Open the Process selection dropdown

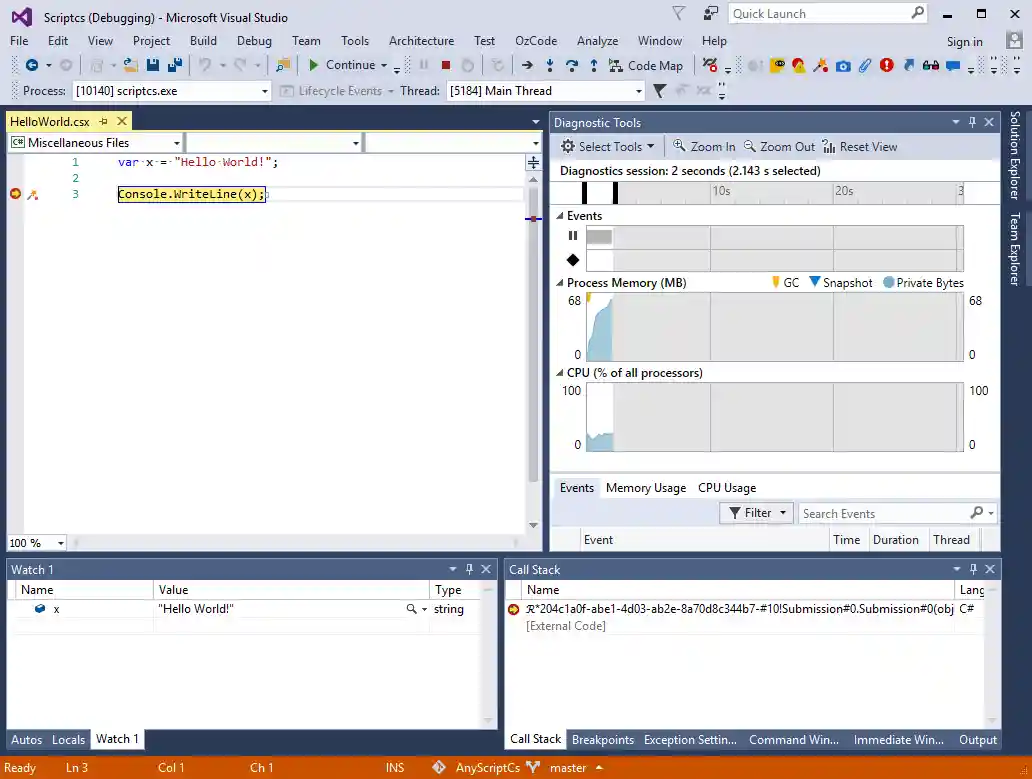(265, 91)
